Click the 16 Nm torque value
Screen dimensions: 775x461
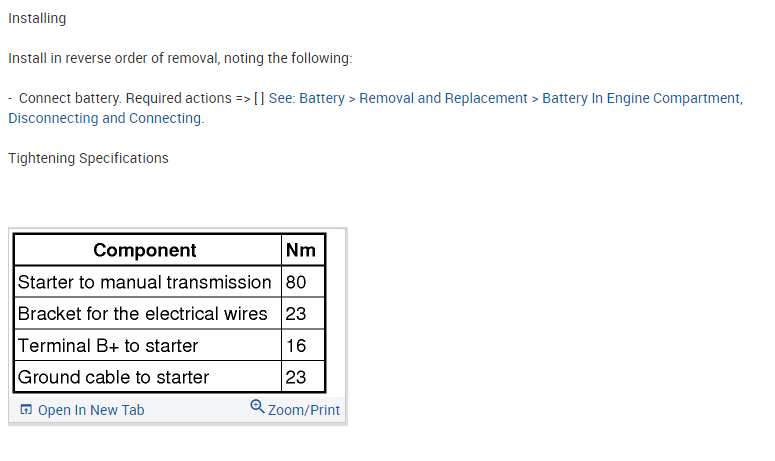point(296,346)
